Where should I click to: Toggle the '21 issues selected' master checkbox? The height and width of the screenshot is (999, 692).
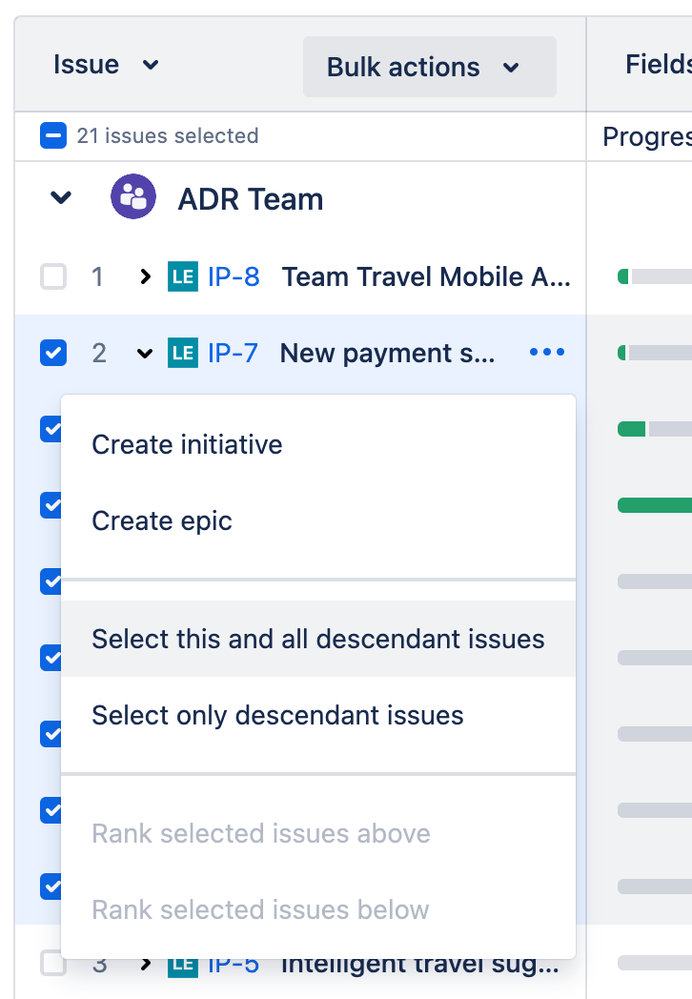(x=54, y=136)
